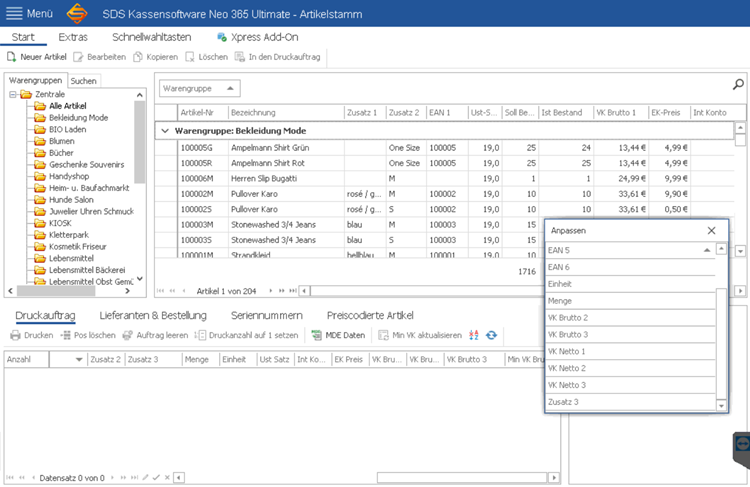Switch to the Suchen tab

coord(84,81)
